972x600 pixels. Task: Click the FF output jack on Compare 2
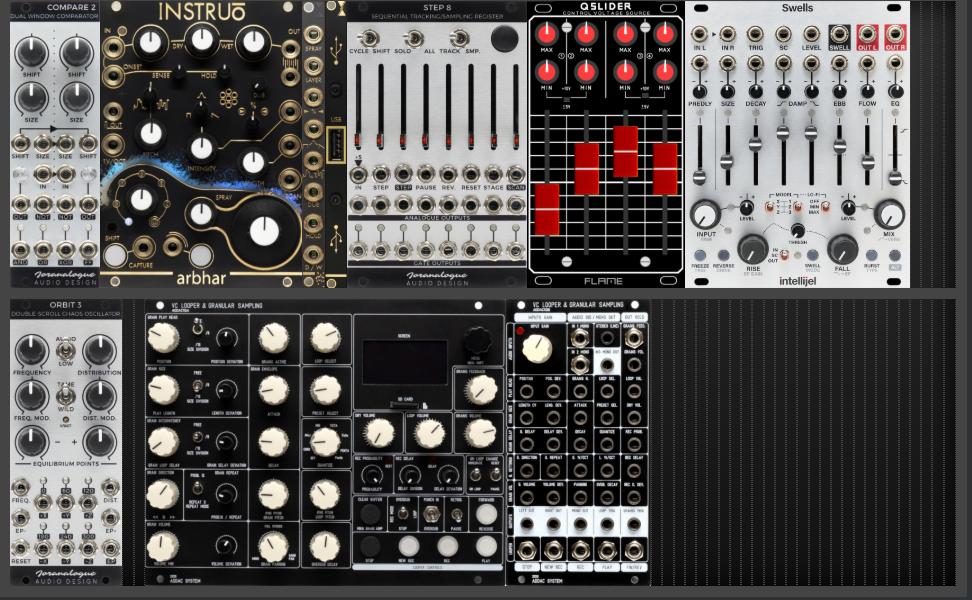(x=89, y=250)
